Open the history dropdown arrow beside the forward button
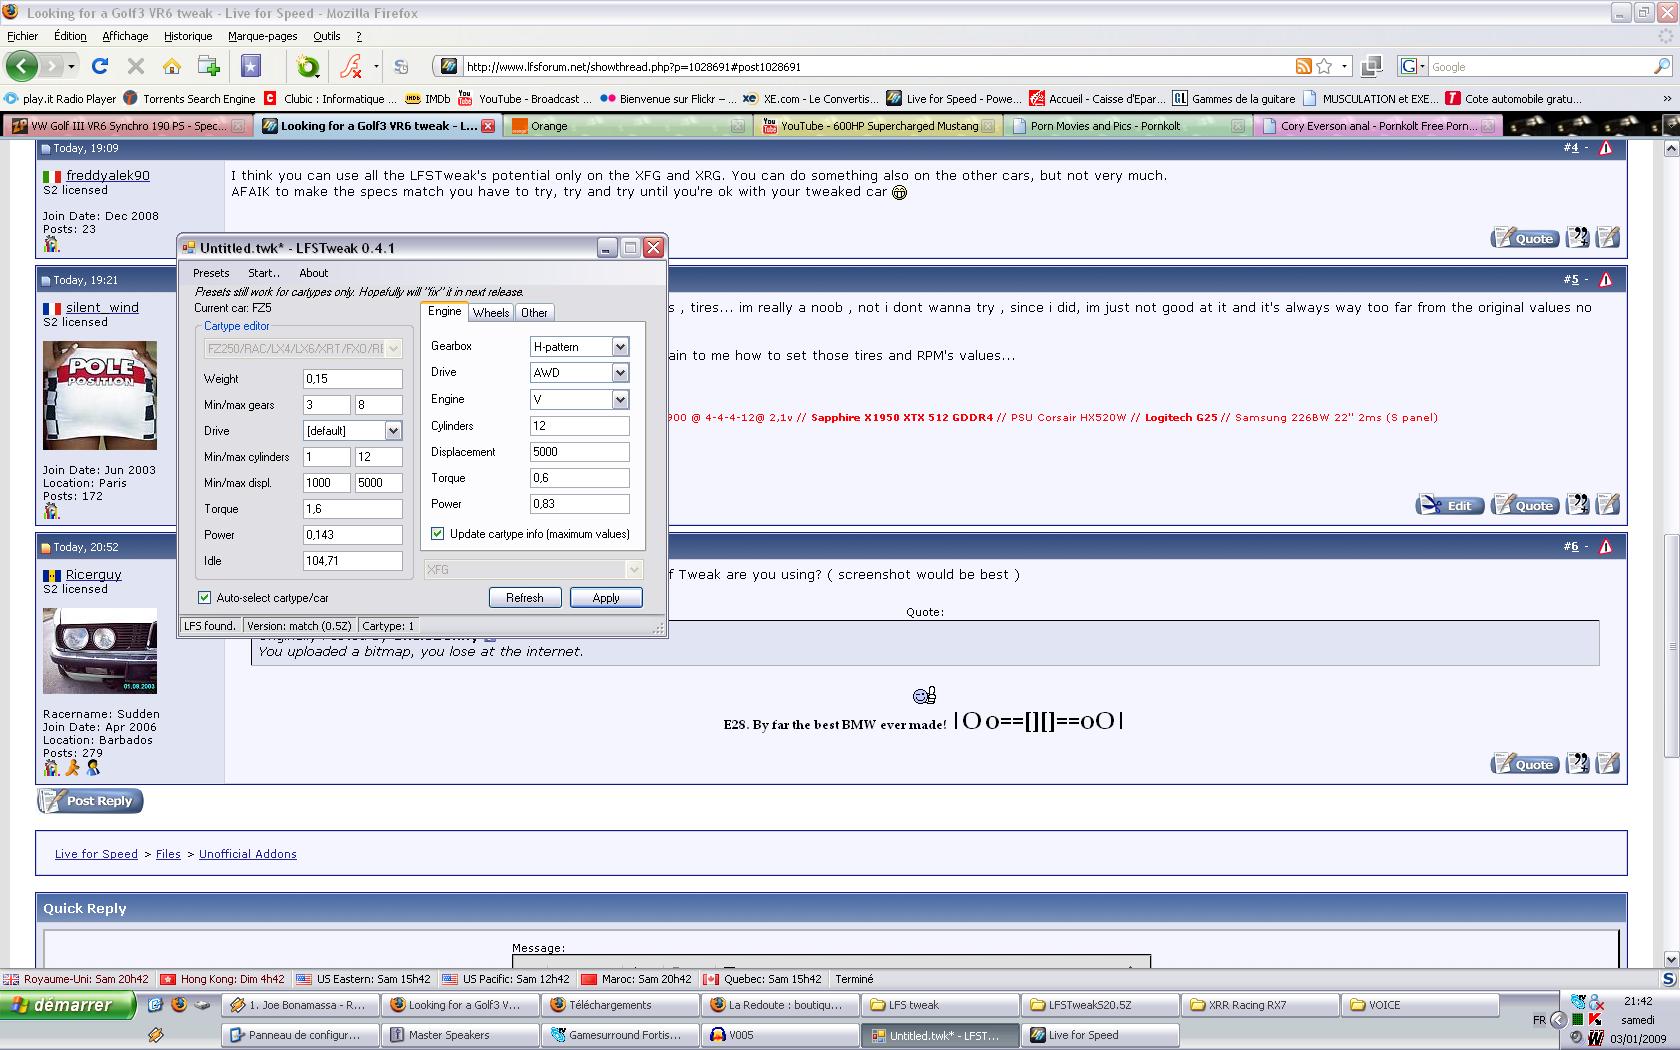The width and height of the screenshot is (1680, 1050). [x=71, y=66]
